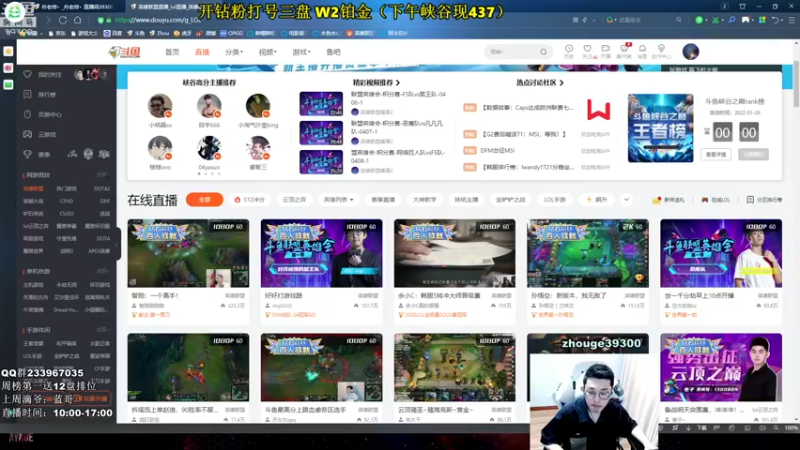Click the Douyu site logo

[124, 52]
